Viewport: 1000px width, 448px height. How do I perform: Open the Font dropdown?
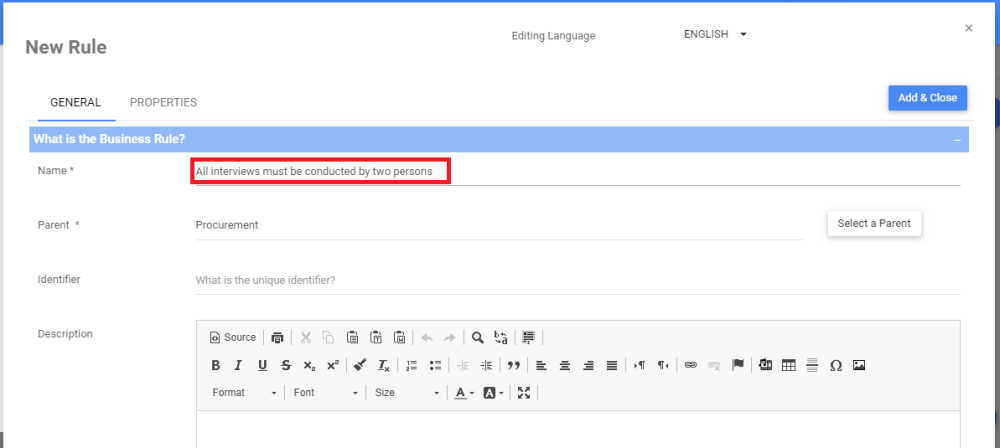click(x=326, y=393)
